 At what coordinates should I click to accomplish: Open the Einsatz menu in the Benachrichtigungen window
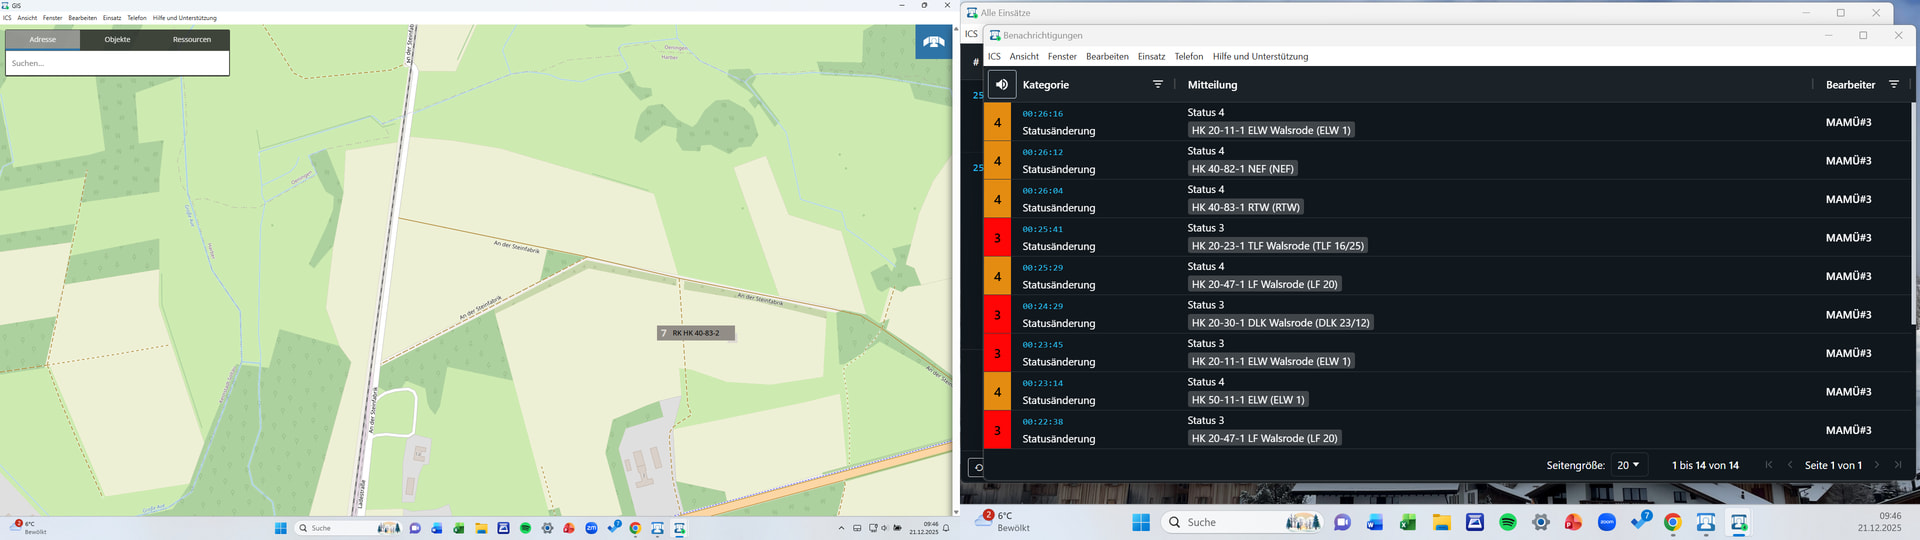point(1151,57)
